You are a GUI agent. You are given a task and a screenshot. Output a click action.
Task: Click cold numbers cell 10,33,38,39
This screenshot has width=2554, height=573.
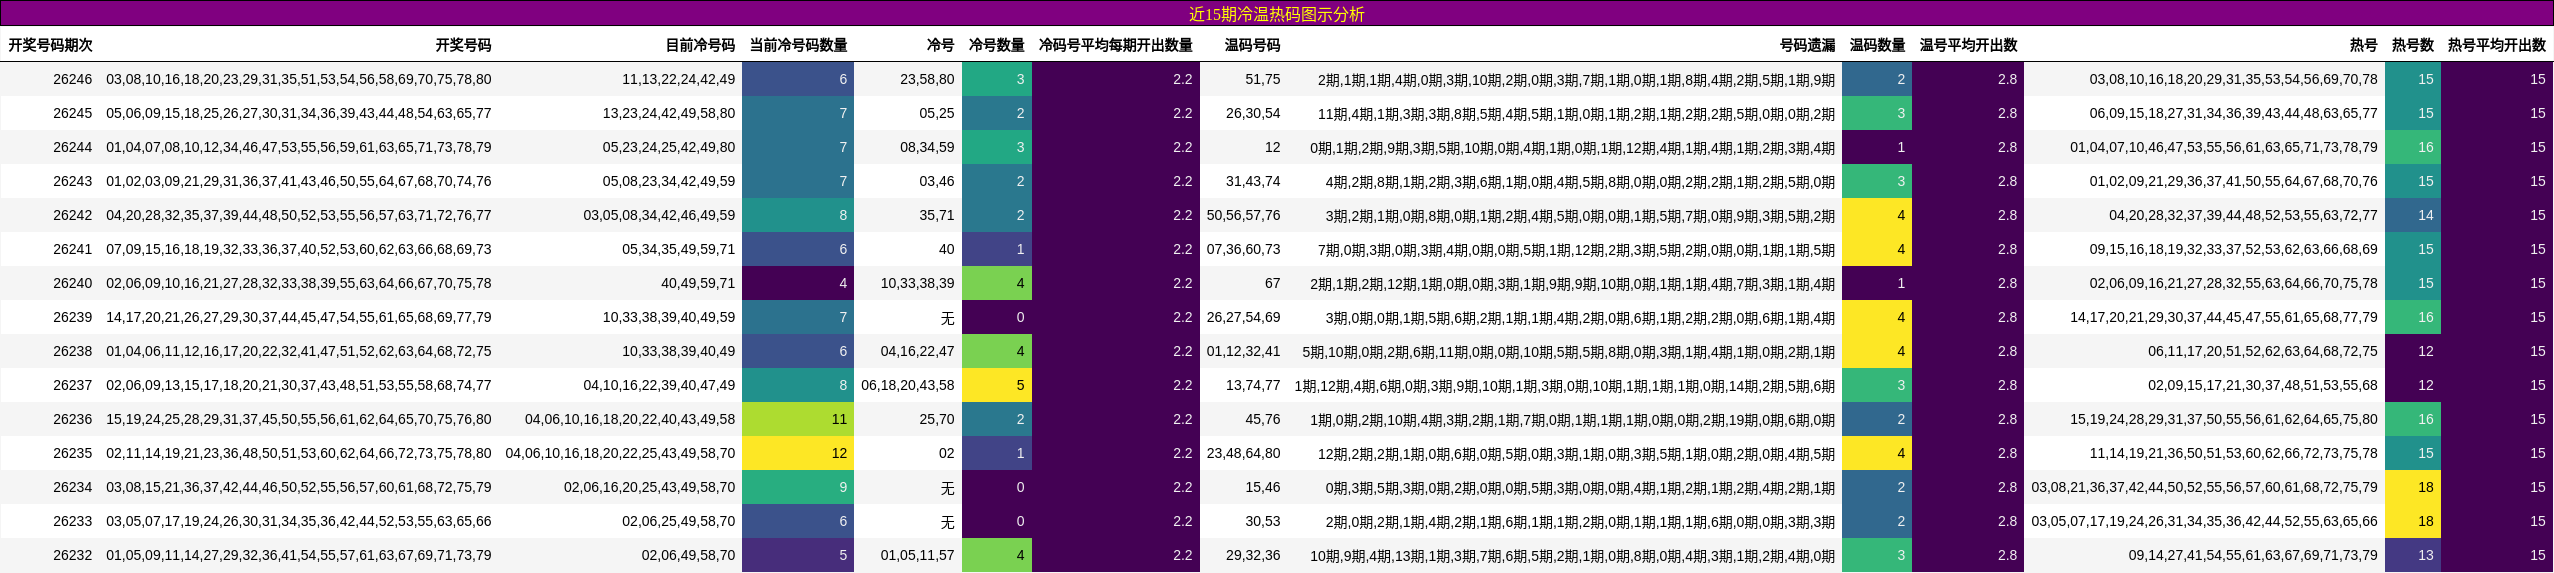tap(917, 283)
